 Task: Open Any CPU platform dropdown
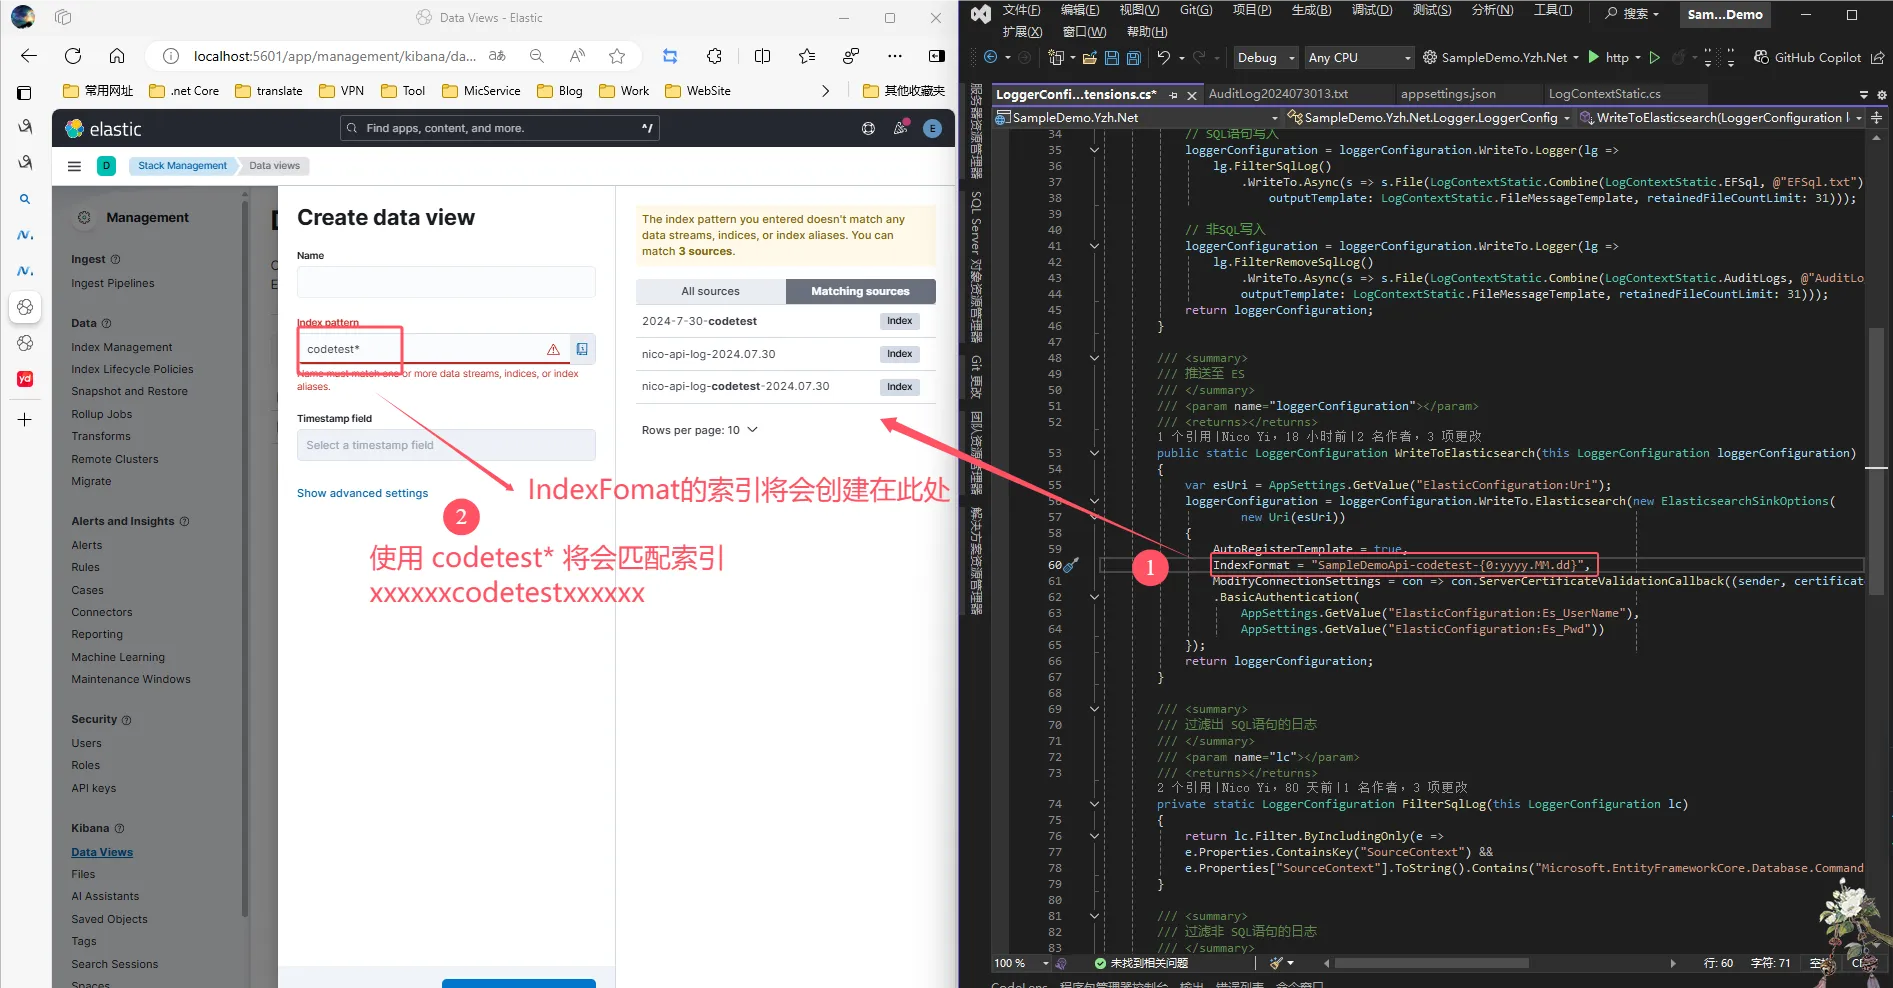(1359, 58)
